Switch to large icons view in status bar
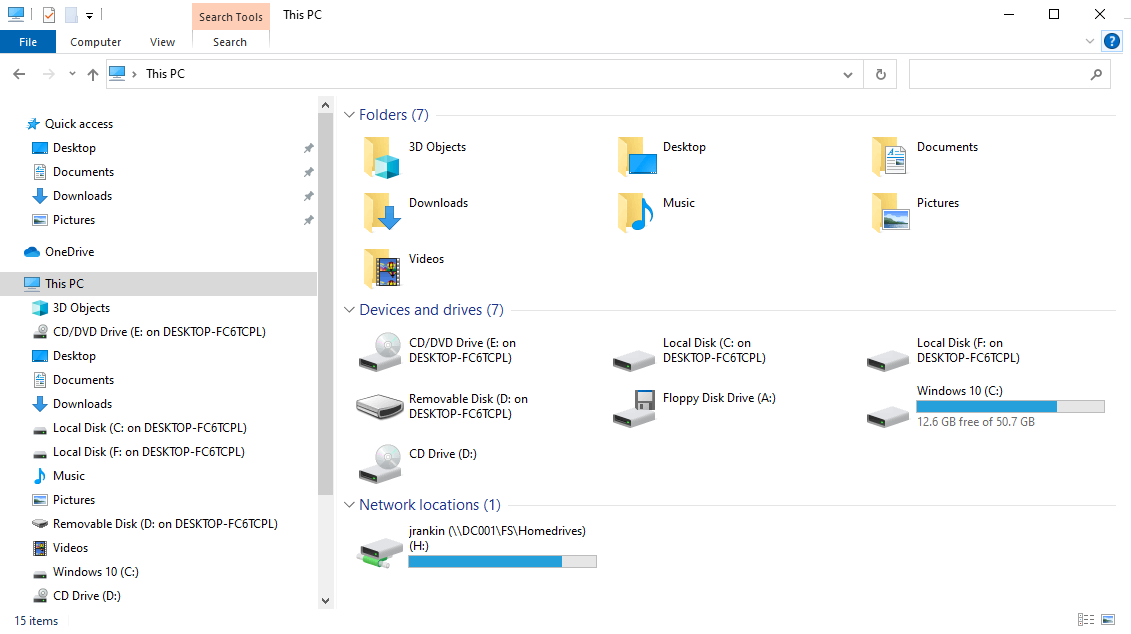Screen dimensions: 1131x634 pyautogui.click(x=1107, y=621)
